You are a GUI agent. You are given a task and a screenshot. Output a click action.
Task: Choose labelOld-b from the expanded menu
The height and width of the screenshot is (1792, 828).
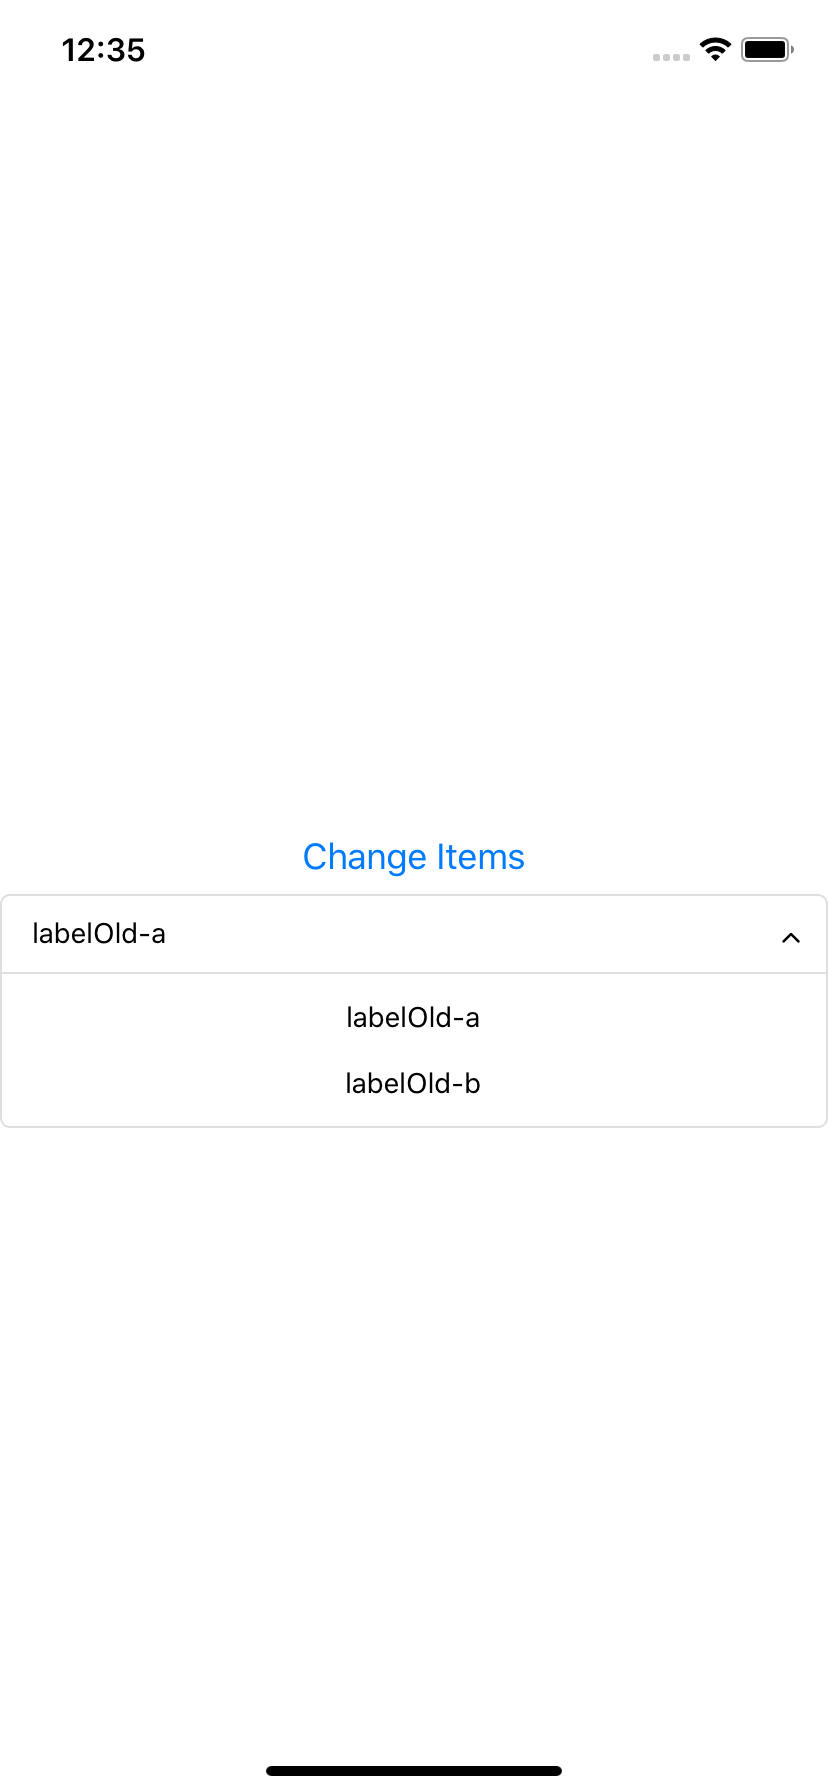(413, 1083)
